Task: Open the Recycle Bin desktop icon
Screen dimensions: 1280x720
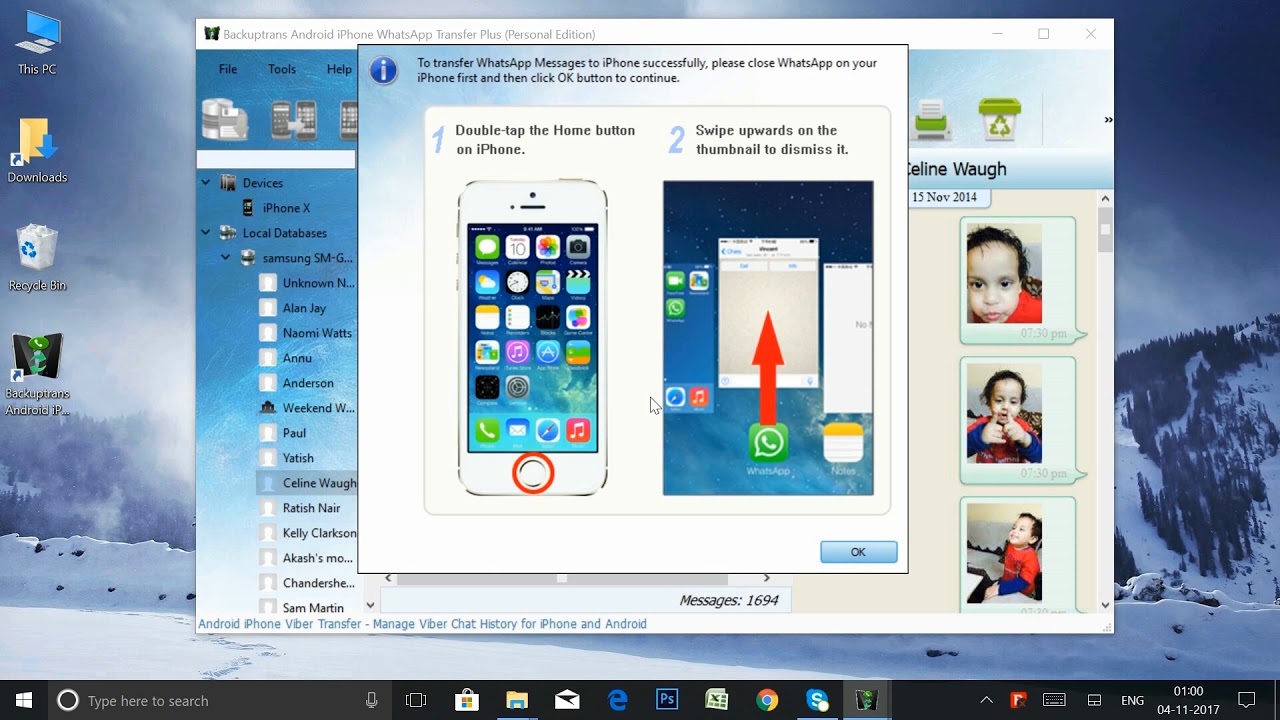Action: coord(37,258)
